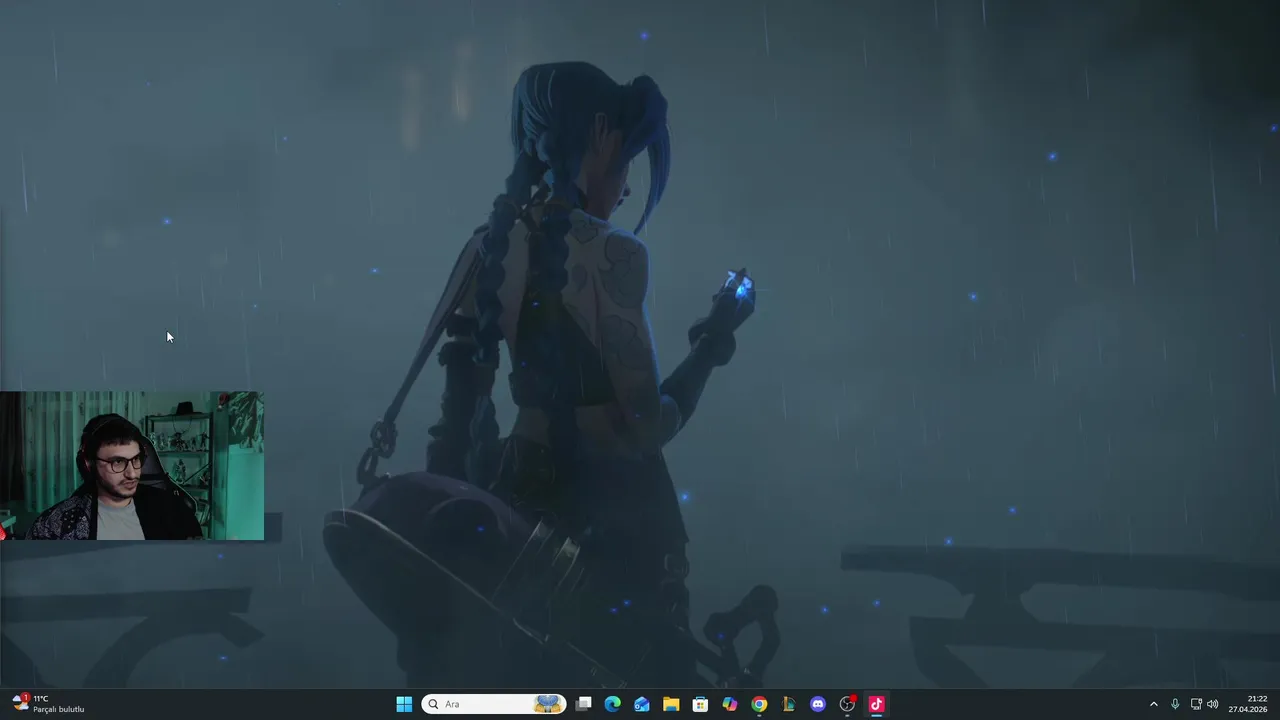The image size is (1280, 720).
Task: Launch Microsoft Edge from the taskbar
Action: [613, 704]
